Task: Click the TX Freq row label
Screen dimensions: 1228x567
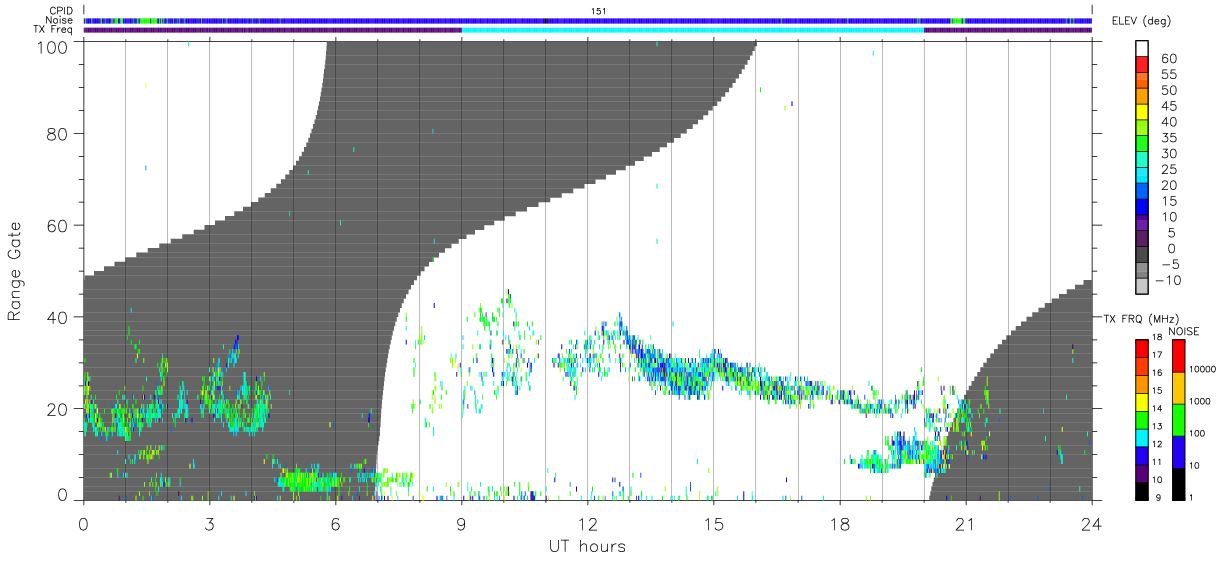Action: [x=53, y=29]
